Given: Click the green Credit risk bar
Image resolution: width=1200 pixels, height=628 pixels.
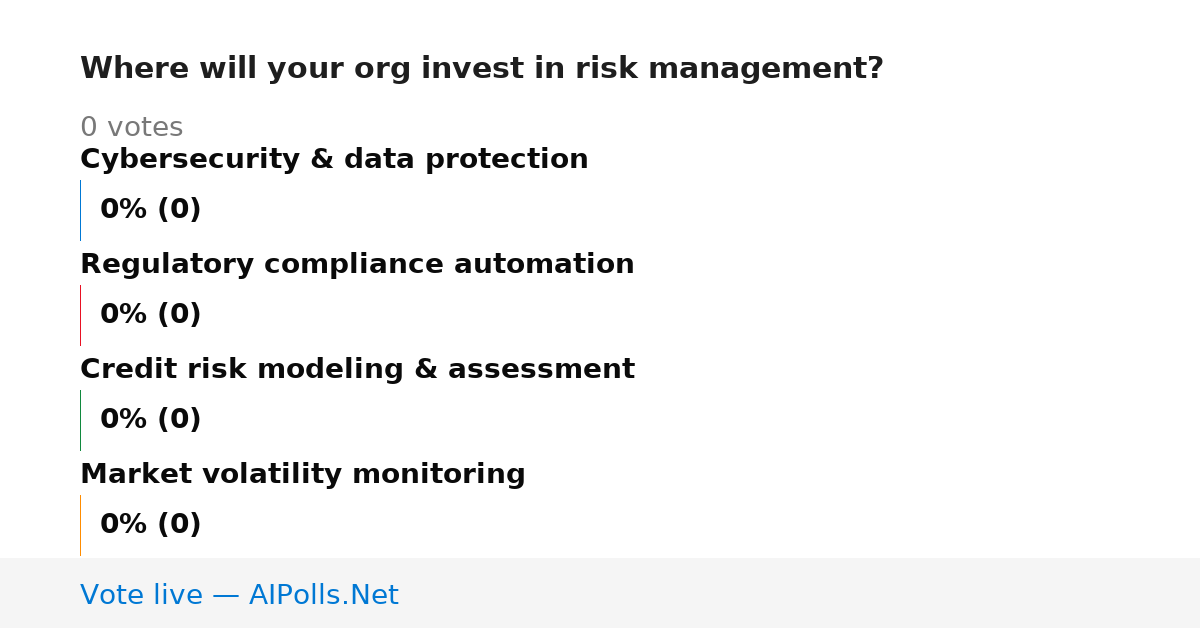Looking at the screenshot, I should pyautogui.click(x=80, y=420).
